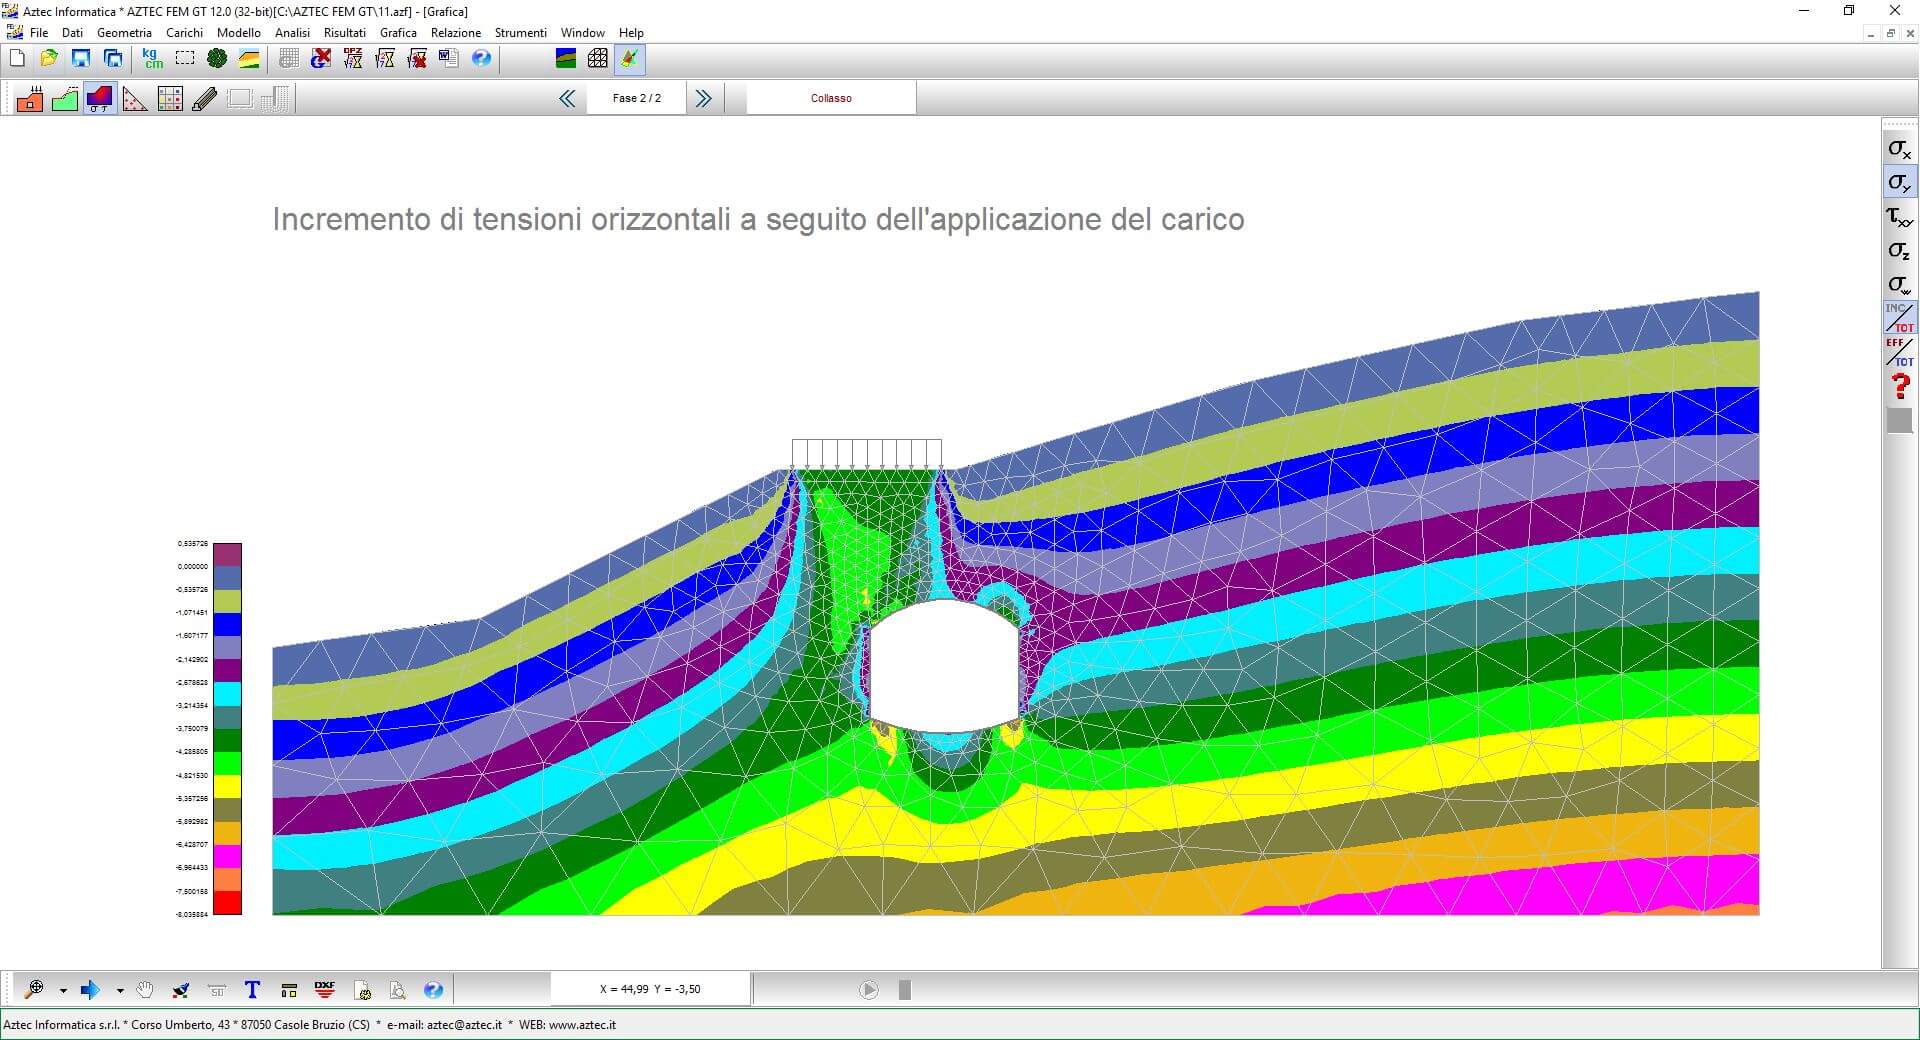This screenshot has width=1920, height=1040.
Task: Select the σz stress component
Action: [x=1899, y=251]
